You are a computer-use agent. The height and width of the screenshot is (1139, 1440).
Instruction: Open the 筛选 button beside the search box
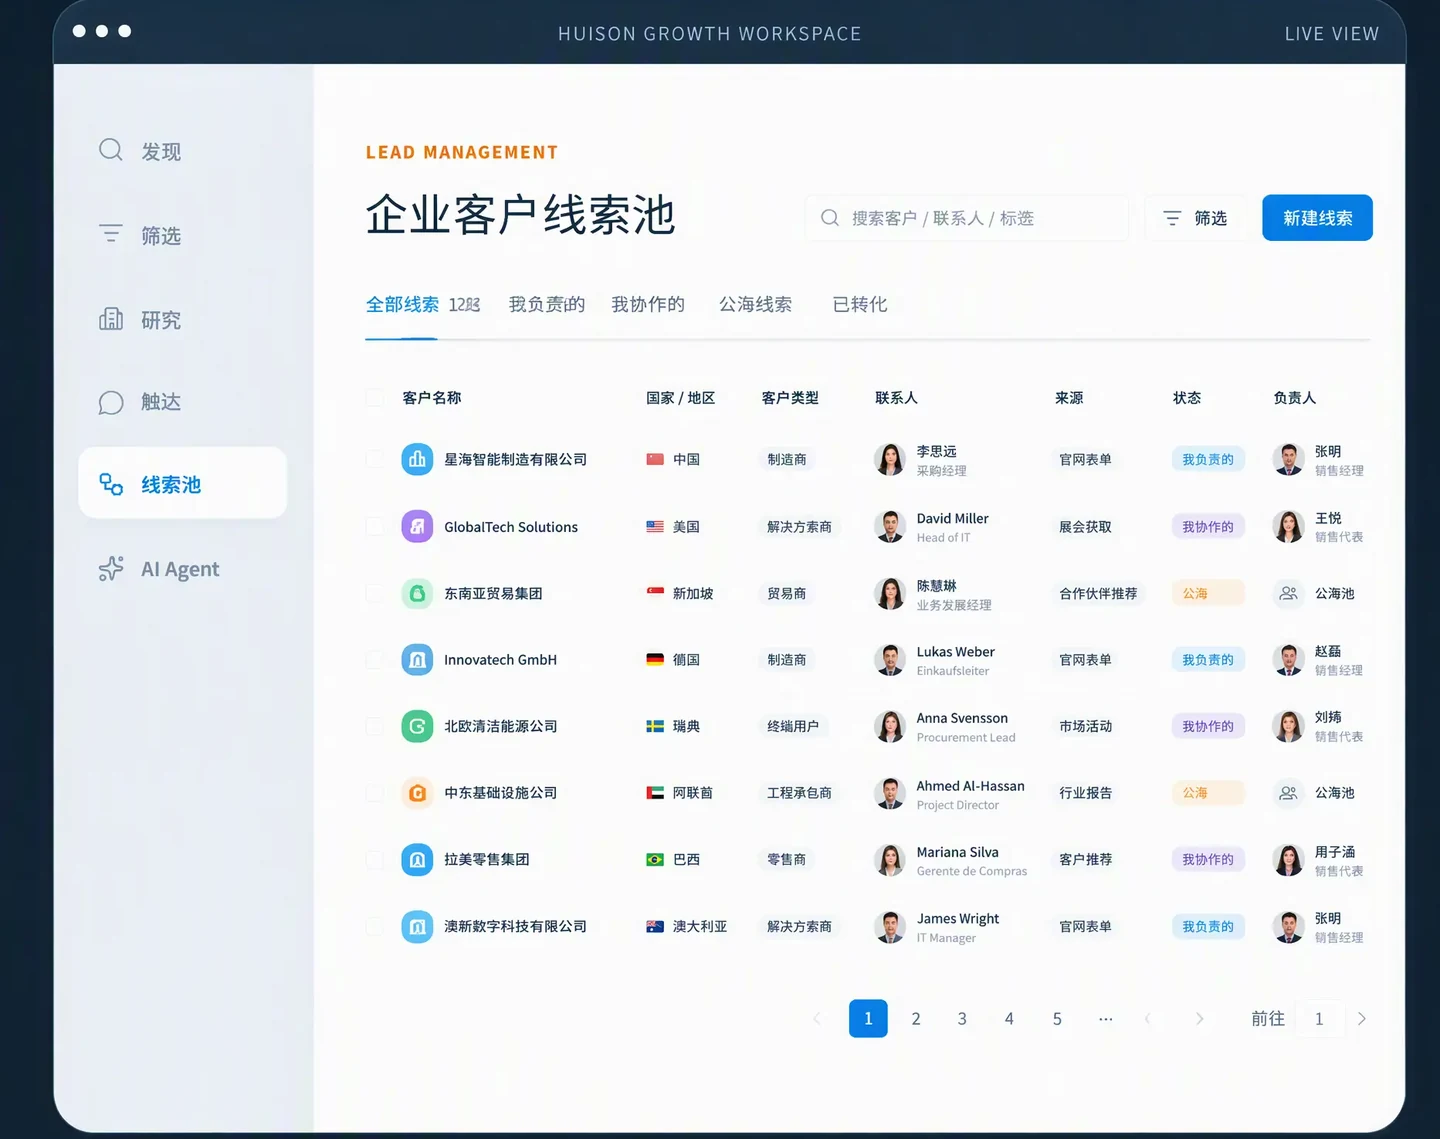click(x=1196, y=218)
